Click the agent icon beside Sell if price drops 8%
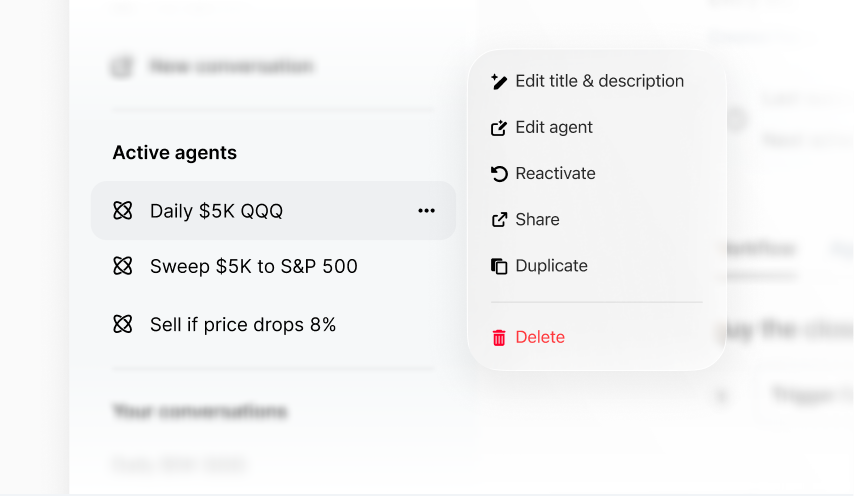The height and width of the screenshot is (496, 854). 123,324
